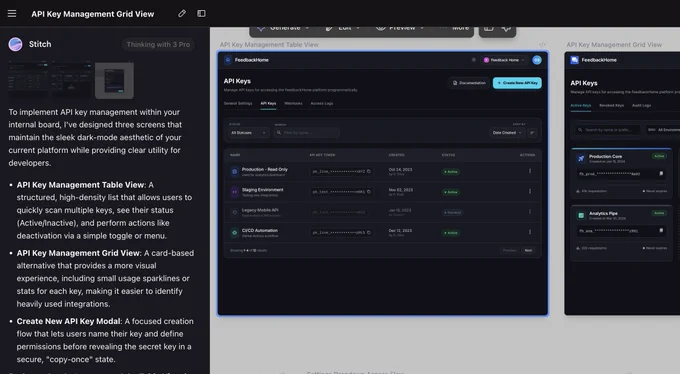Click the Staging Environment key icon
The width and height of the screenshot is (680, 374).
coord(235,192)
